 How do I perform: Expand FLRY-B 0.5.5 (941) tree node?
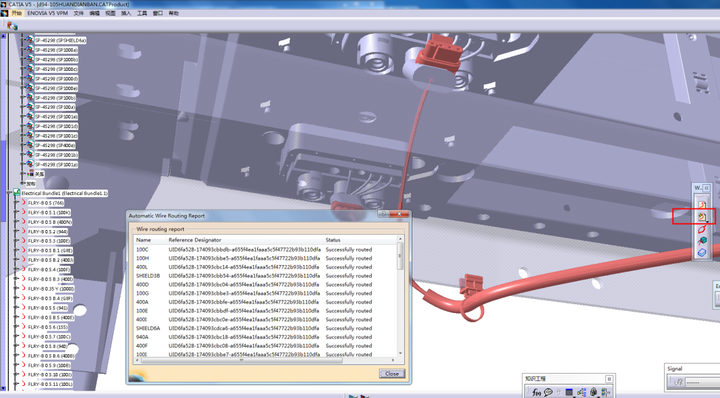[x=17, y=308]
